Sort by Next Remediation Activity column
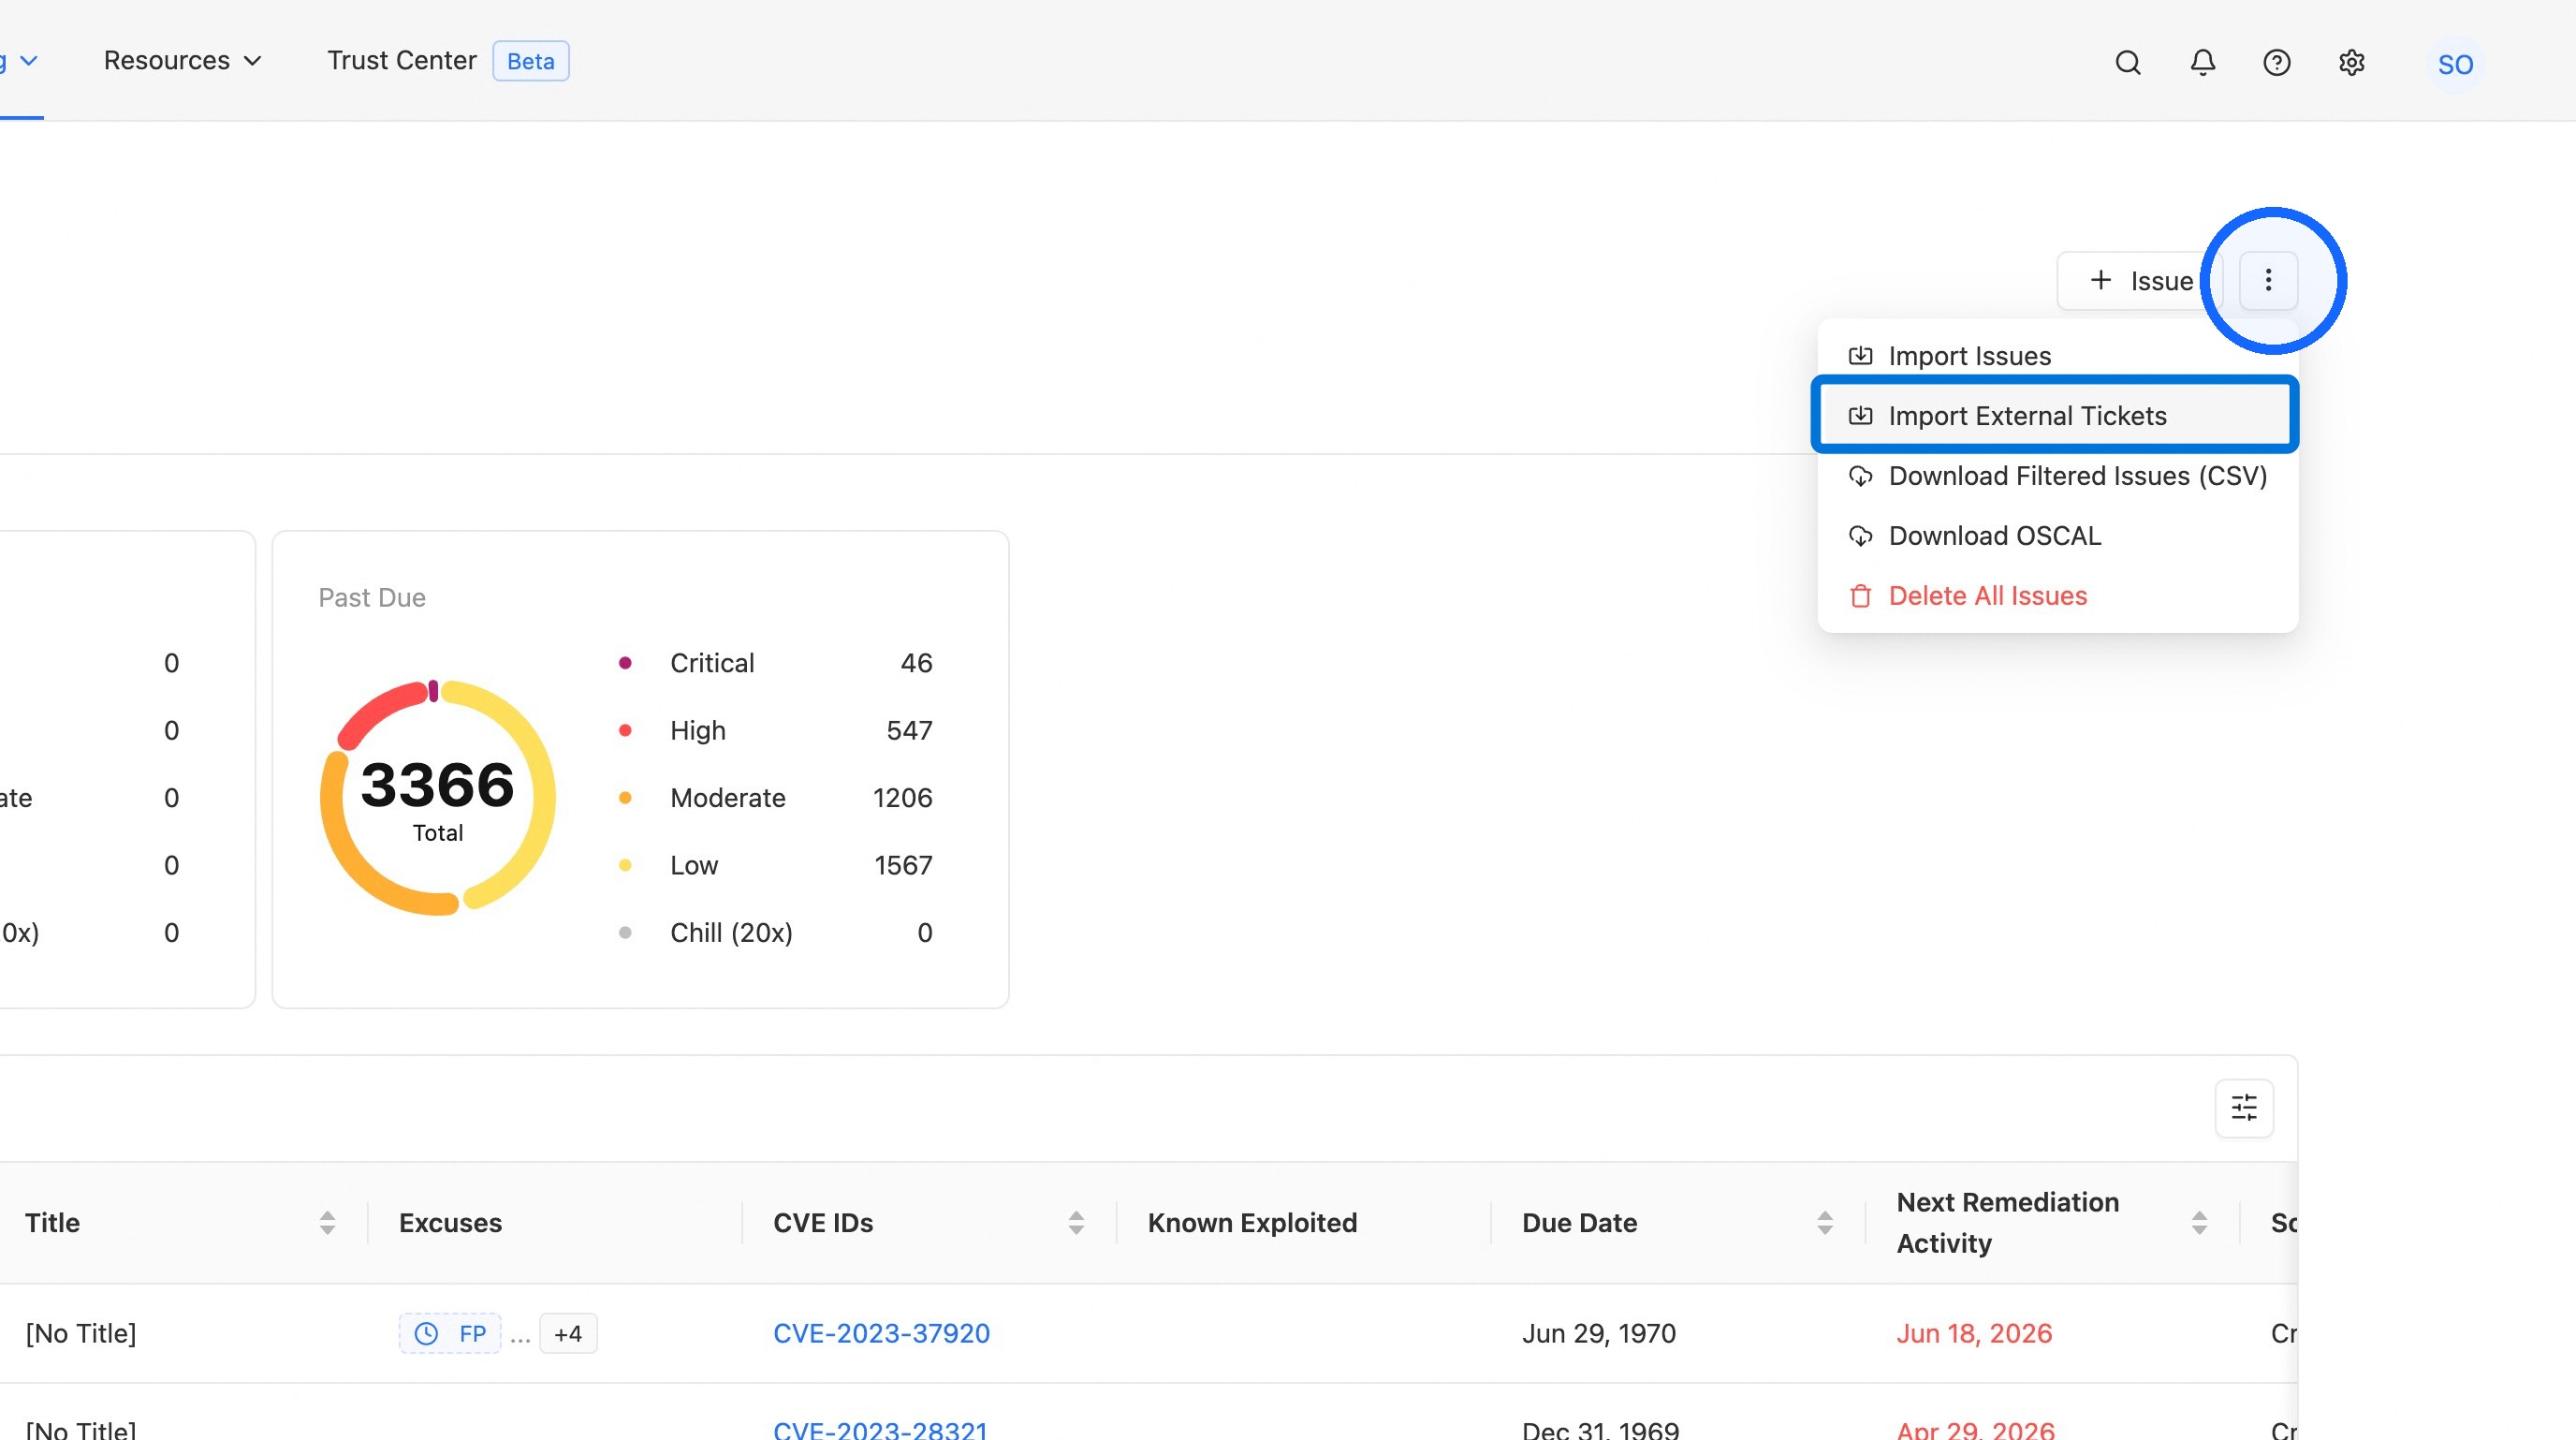The image size is (2576, 1440). [x=2199, y=1223]
